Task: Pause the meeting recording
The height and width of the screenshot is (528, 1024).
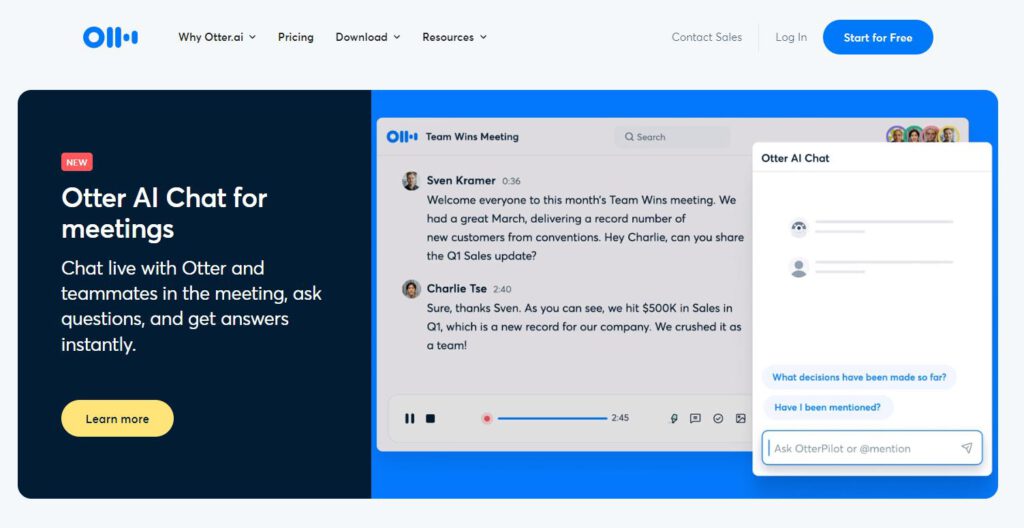Action: tap(409, 418)
